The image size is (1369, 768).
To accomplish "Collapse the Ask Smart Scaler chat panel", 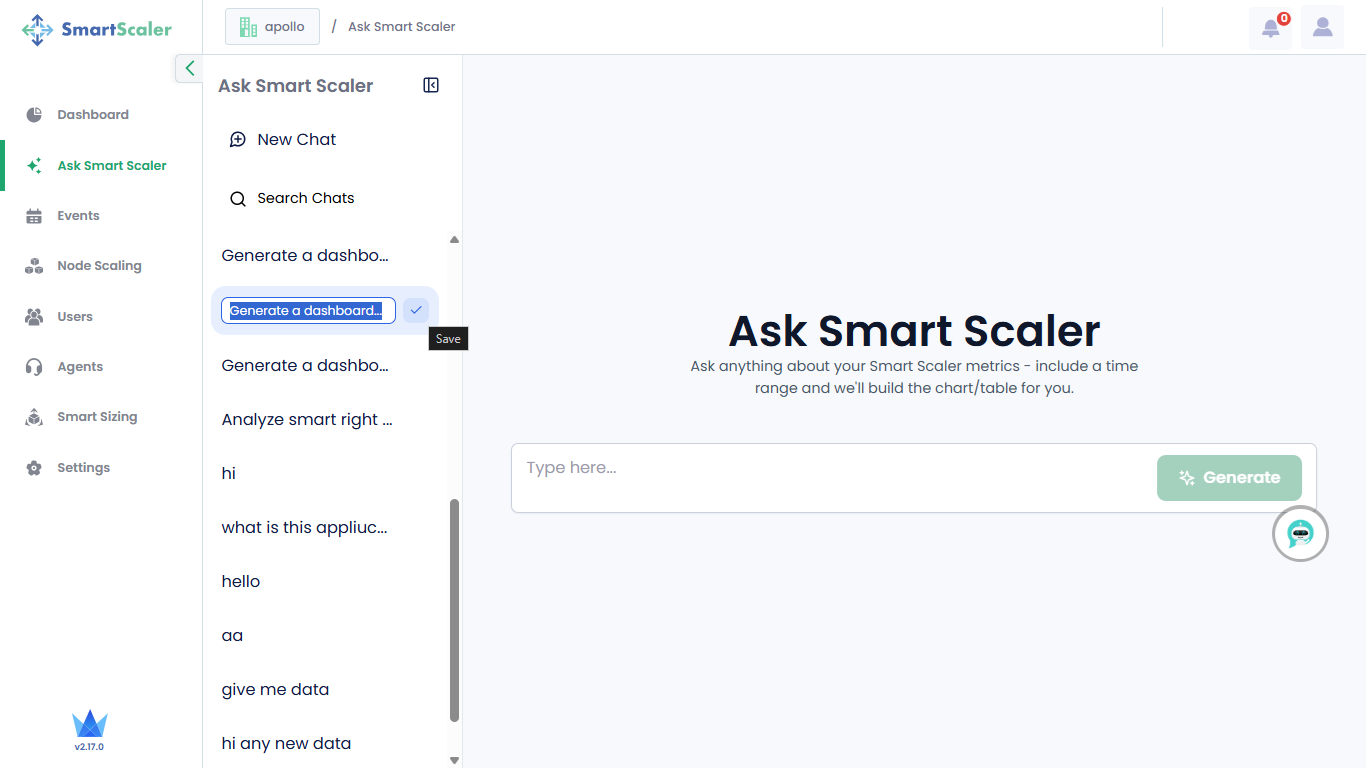I will click(431, 86).
